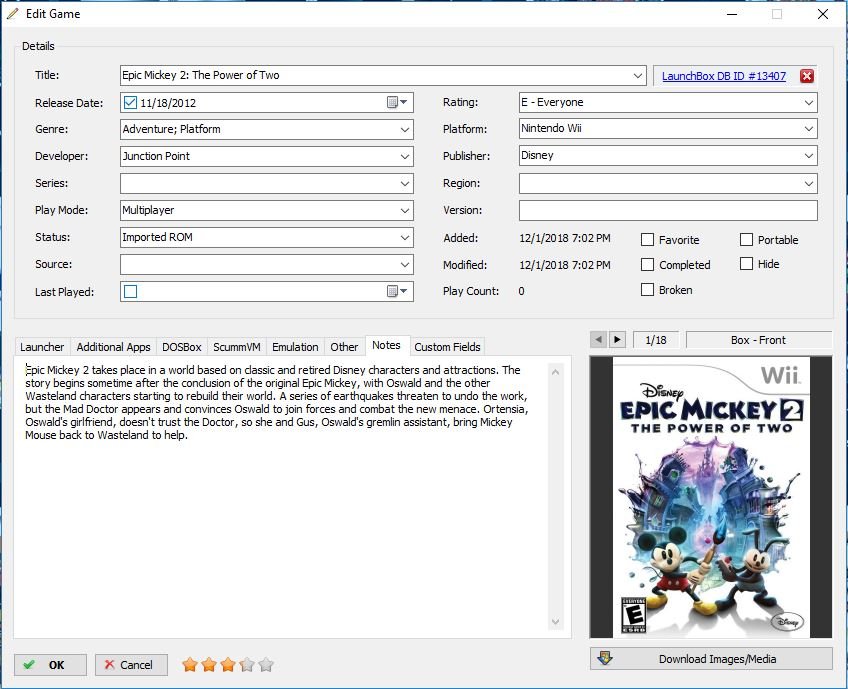Click the OK button
The height and width of the screenshot is (689, 848).
click(50, 665)
